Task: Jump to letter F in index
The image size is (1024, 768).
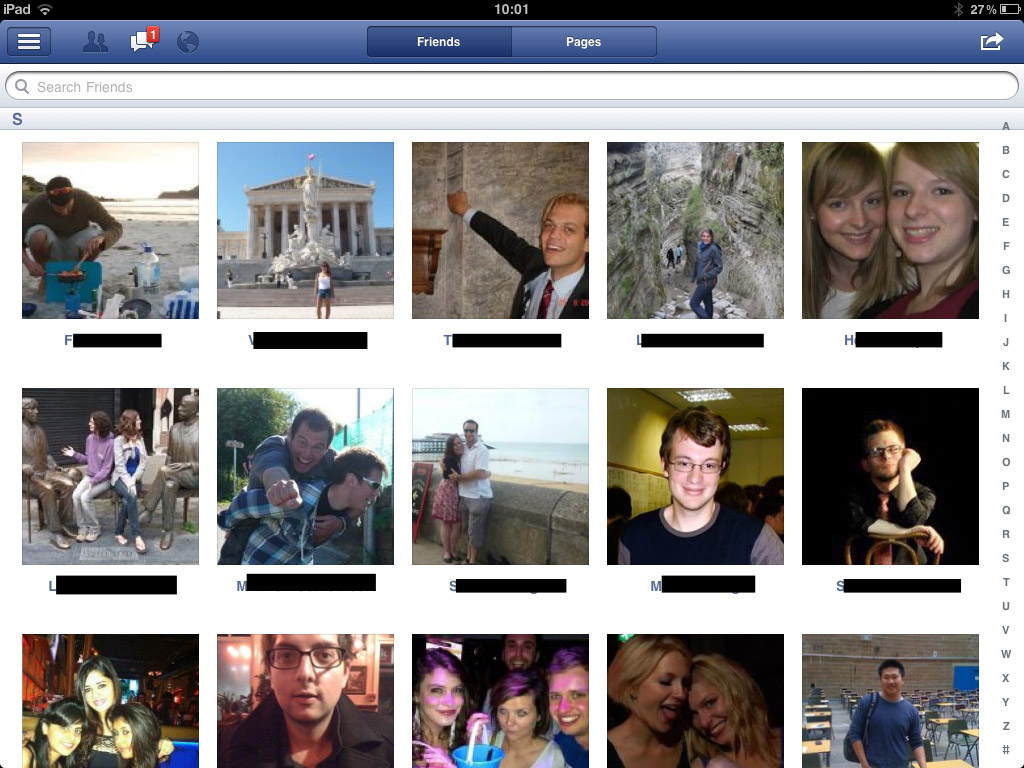Action: 1006,246
